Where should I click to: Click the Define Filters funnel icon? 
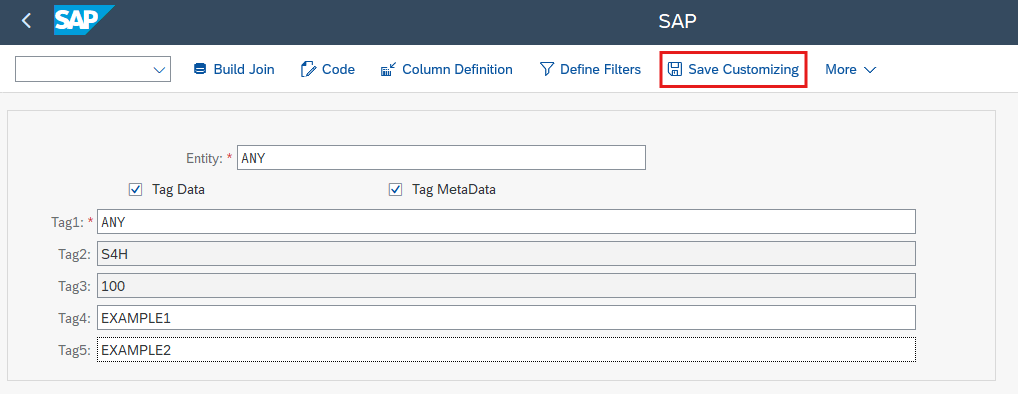[x=547, y=69]
